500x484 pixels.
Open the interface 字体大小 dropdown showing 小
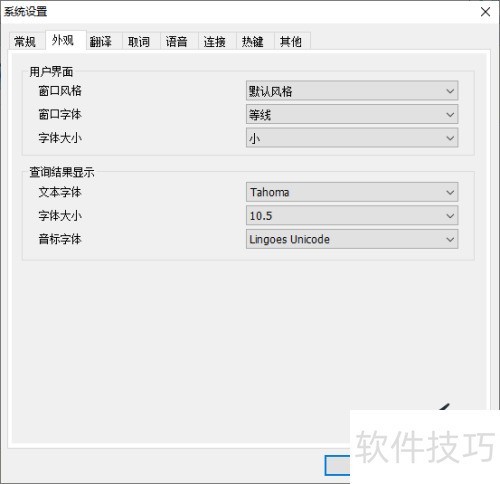click(x=352, y=138)
